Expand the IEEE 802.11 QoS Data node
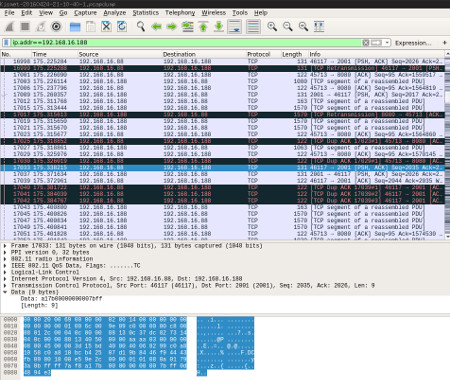Viewport: 450px width, 380px height. coord(5,266)
